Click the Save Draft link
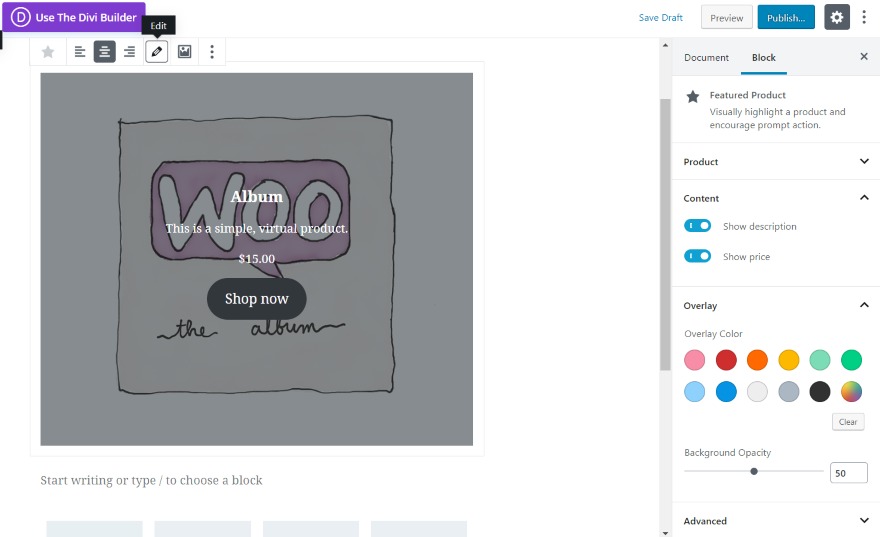 [x=661, y=17]
